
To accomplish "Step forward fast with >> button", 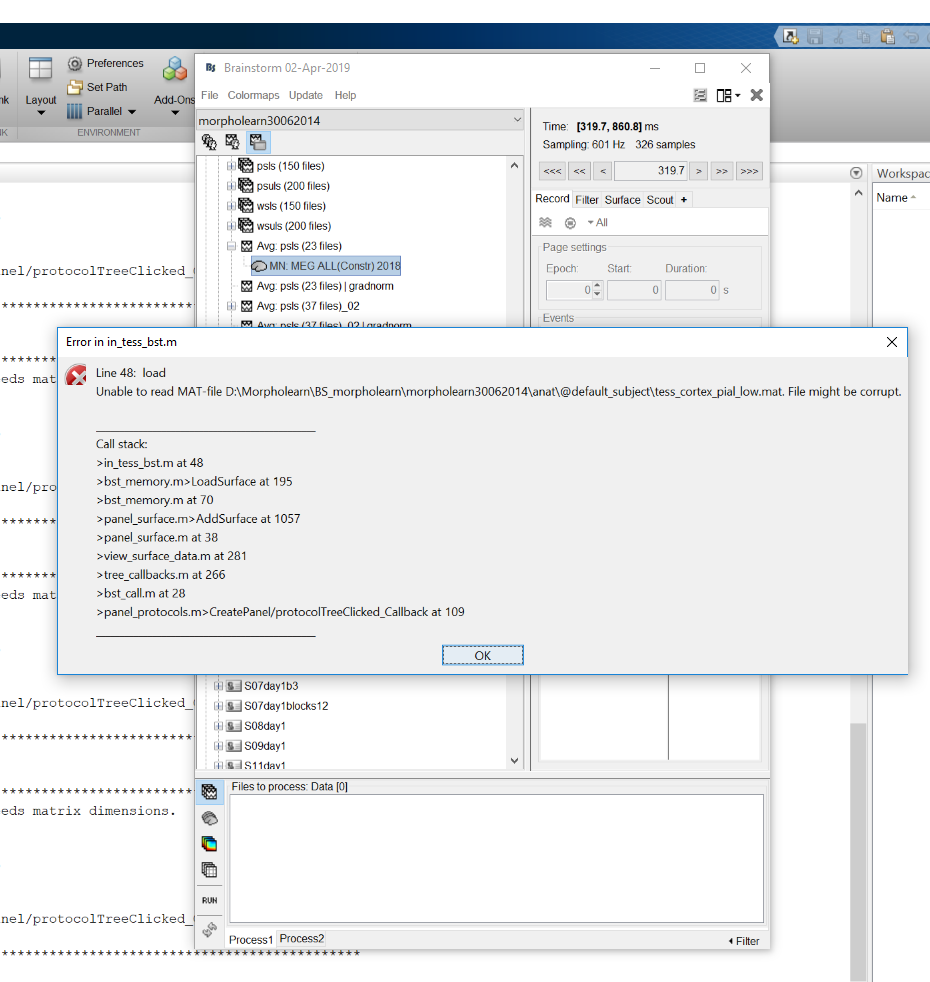I will 722,171.
